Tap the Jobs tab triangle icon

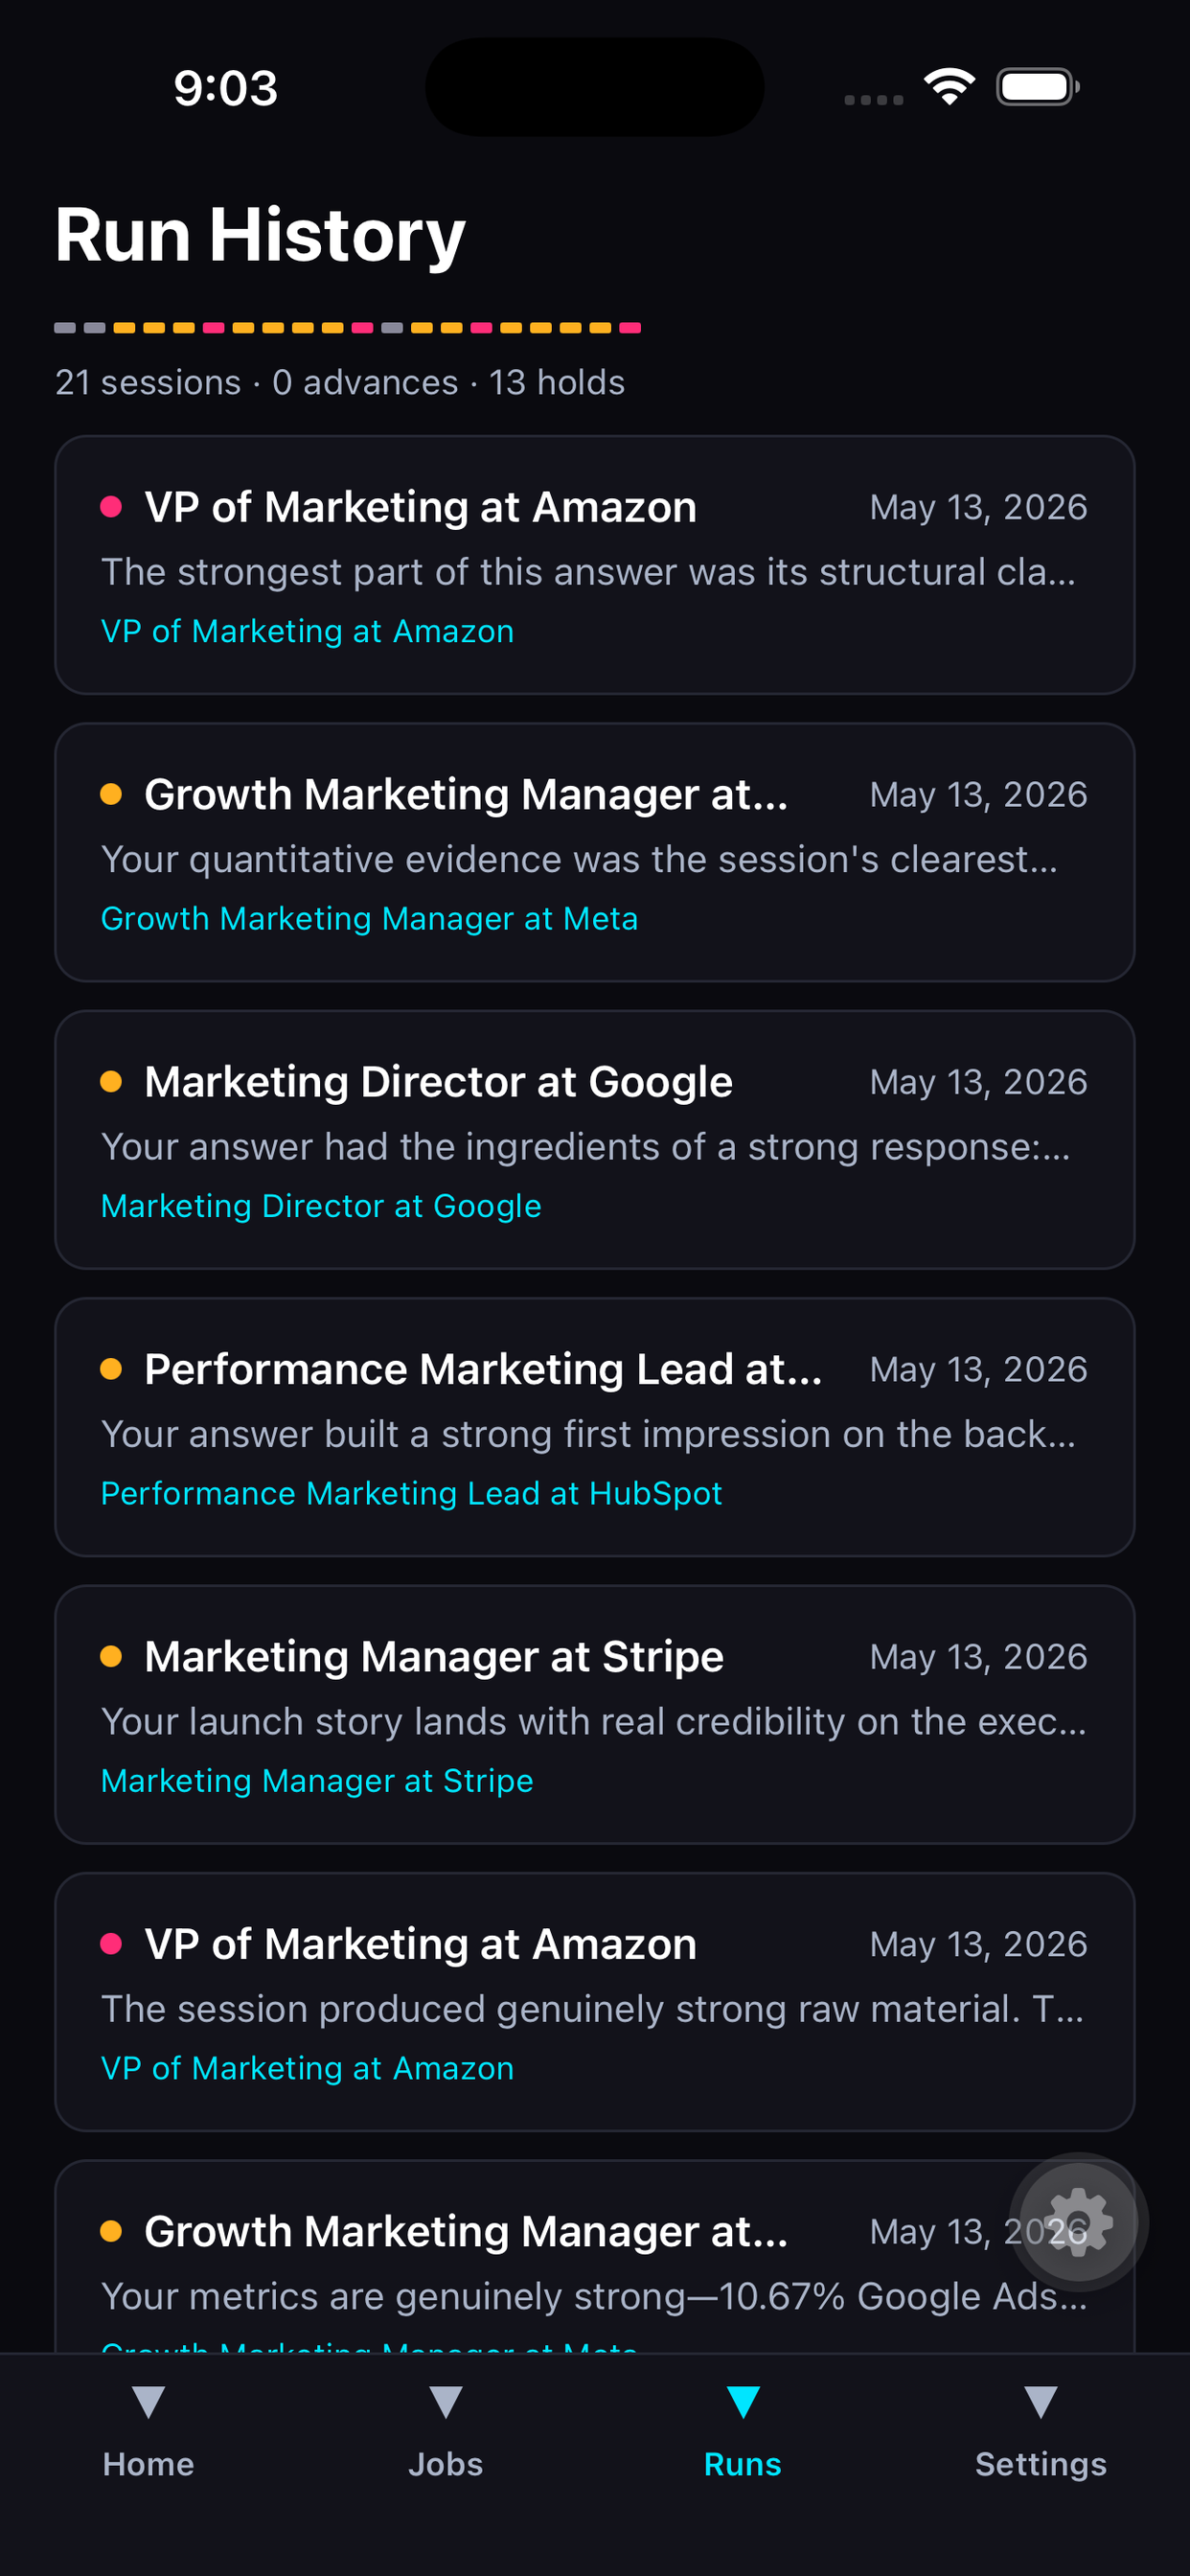pyautogui.click(x=445, y=2402)
